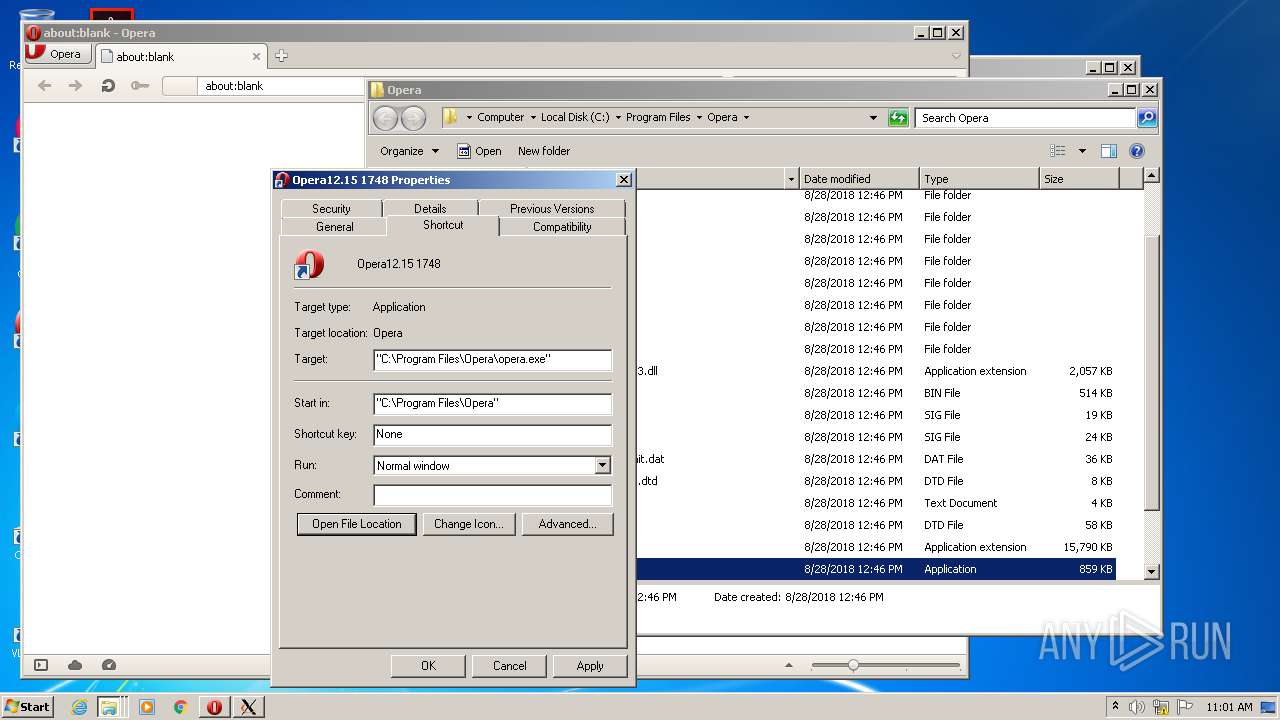Open a new tab in Opera
The image size is (1280, 720).
(281, 56)
